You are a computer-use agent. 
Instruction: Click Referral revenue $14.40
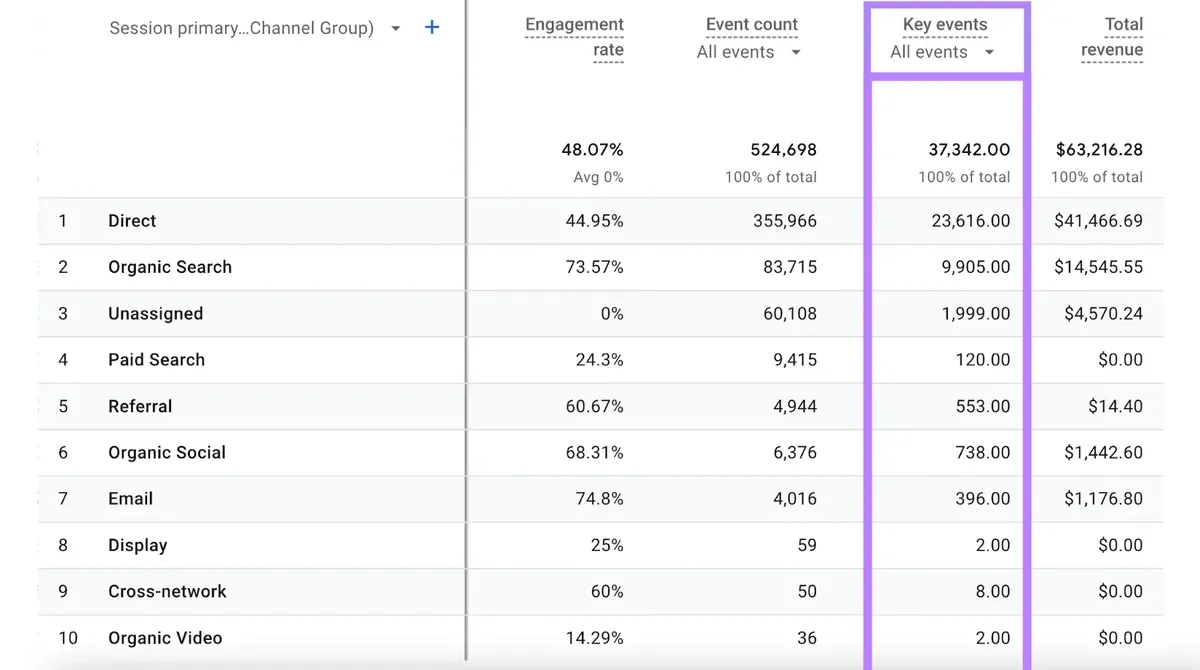pyautogui.click(x=1116, y=406)
